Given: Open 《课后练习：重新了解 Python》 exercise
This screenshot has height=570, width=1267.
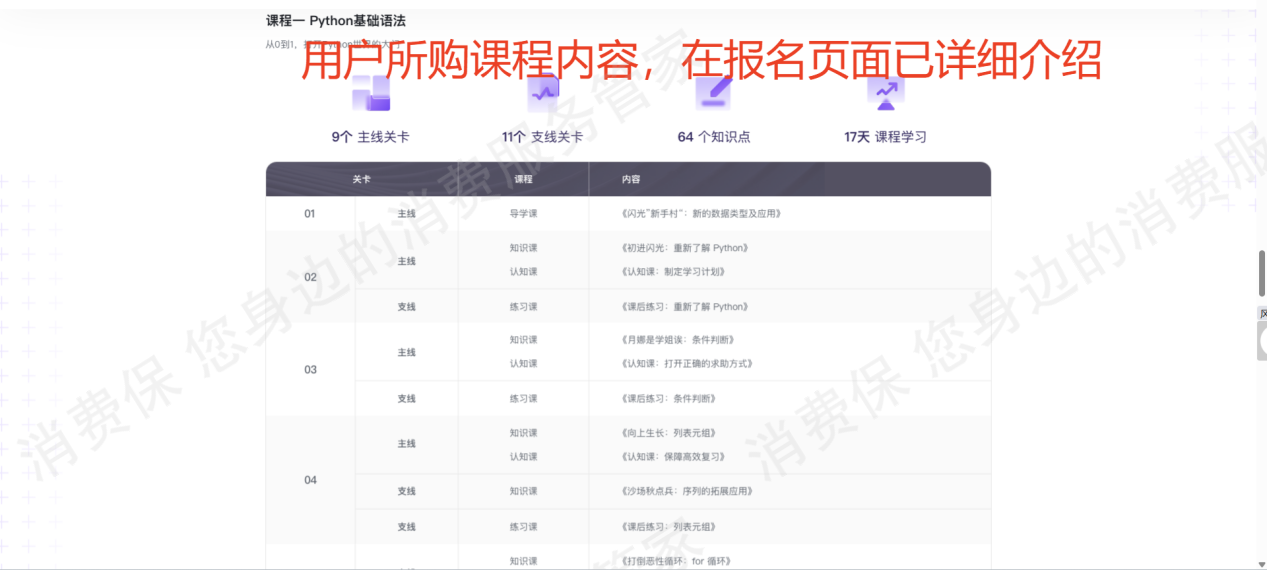Looking at the screenshot, I should [x=684, y=307].
